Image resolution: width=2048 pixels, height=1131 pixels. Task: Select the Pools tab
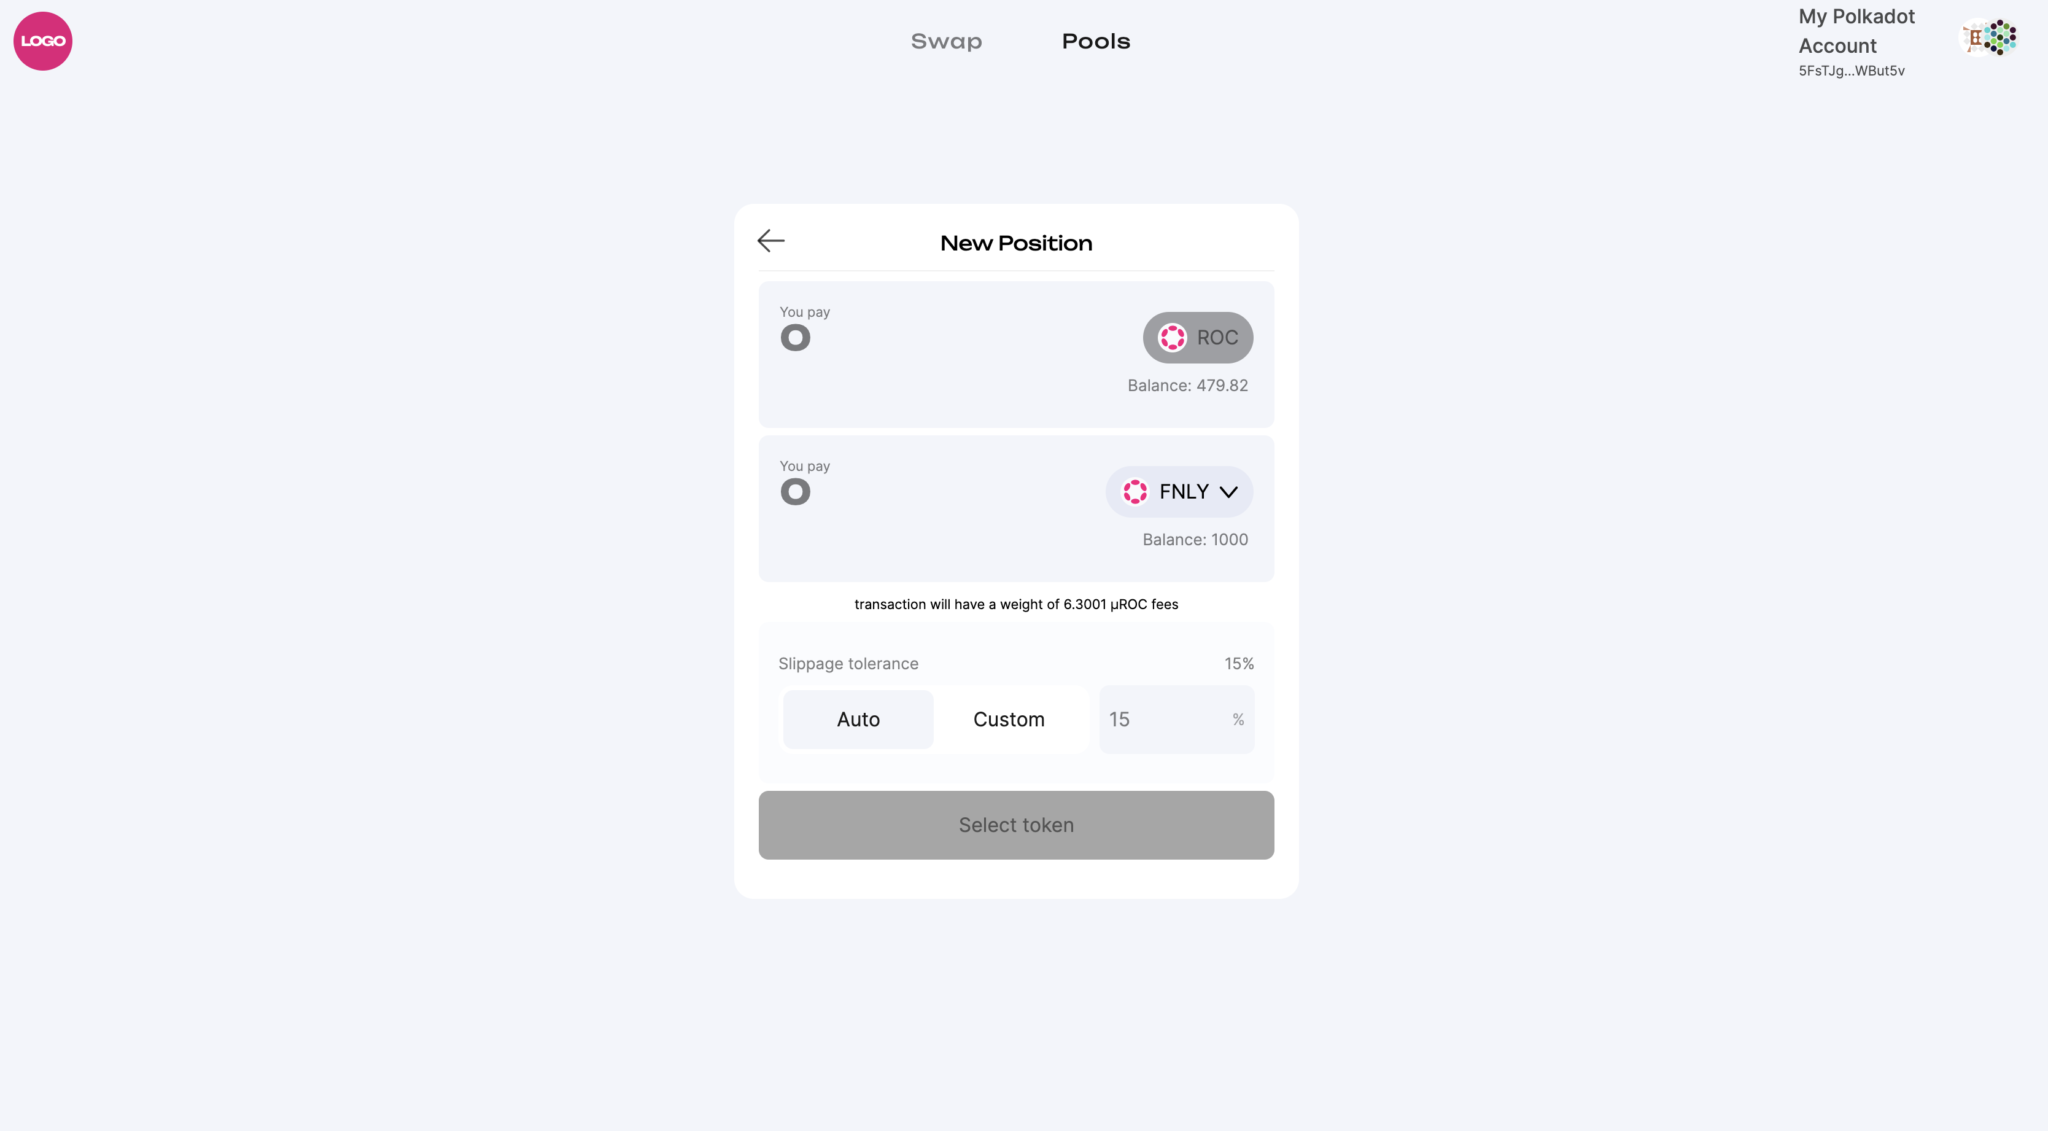[1096, 41]
